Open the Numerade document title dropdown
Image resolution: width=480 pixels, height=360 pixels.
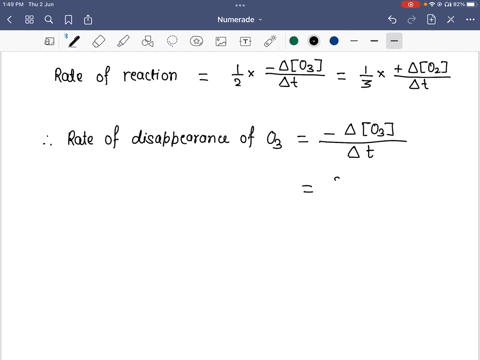[240, 20]
